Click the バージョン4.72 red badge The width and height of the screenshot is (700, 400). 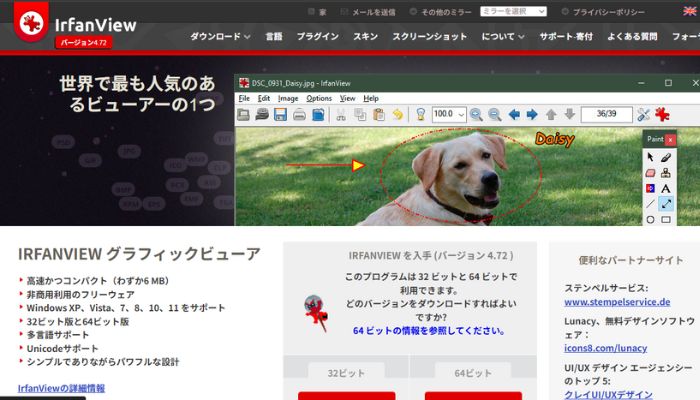pyautogui.click(x=84, y=42)
